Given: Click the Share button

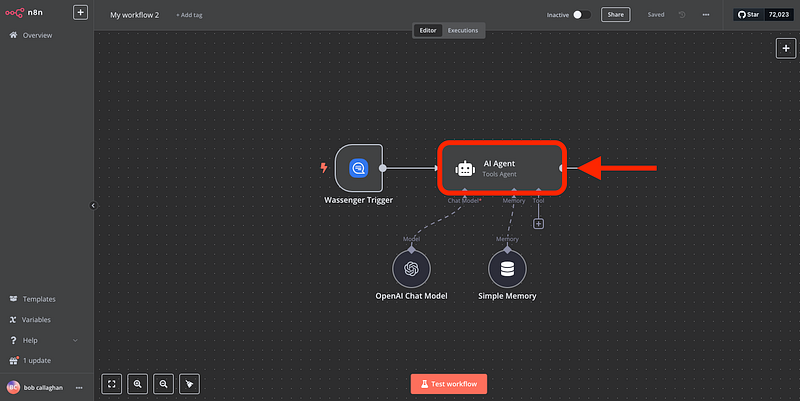Looking at the screenshot, I should point(615,15).
